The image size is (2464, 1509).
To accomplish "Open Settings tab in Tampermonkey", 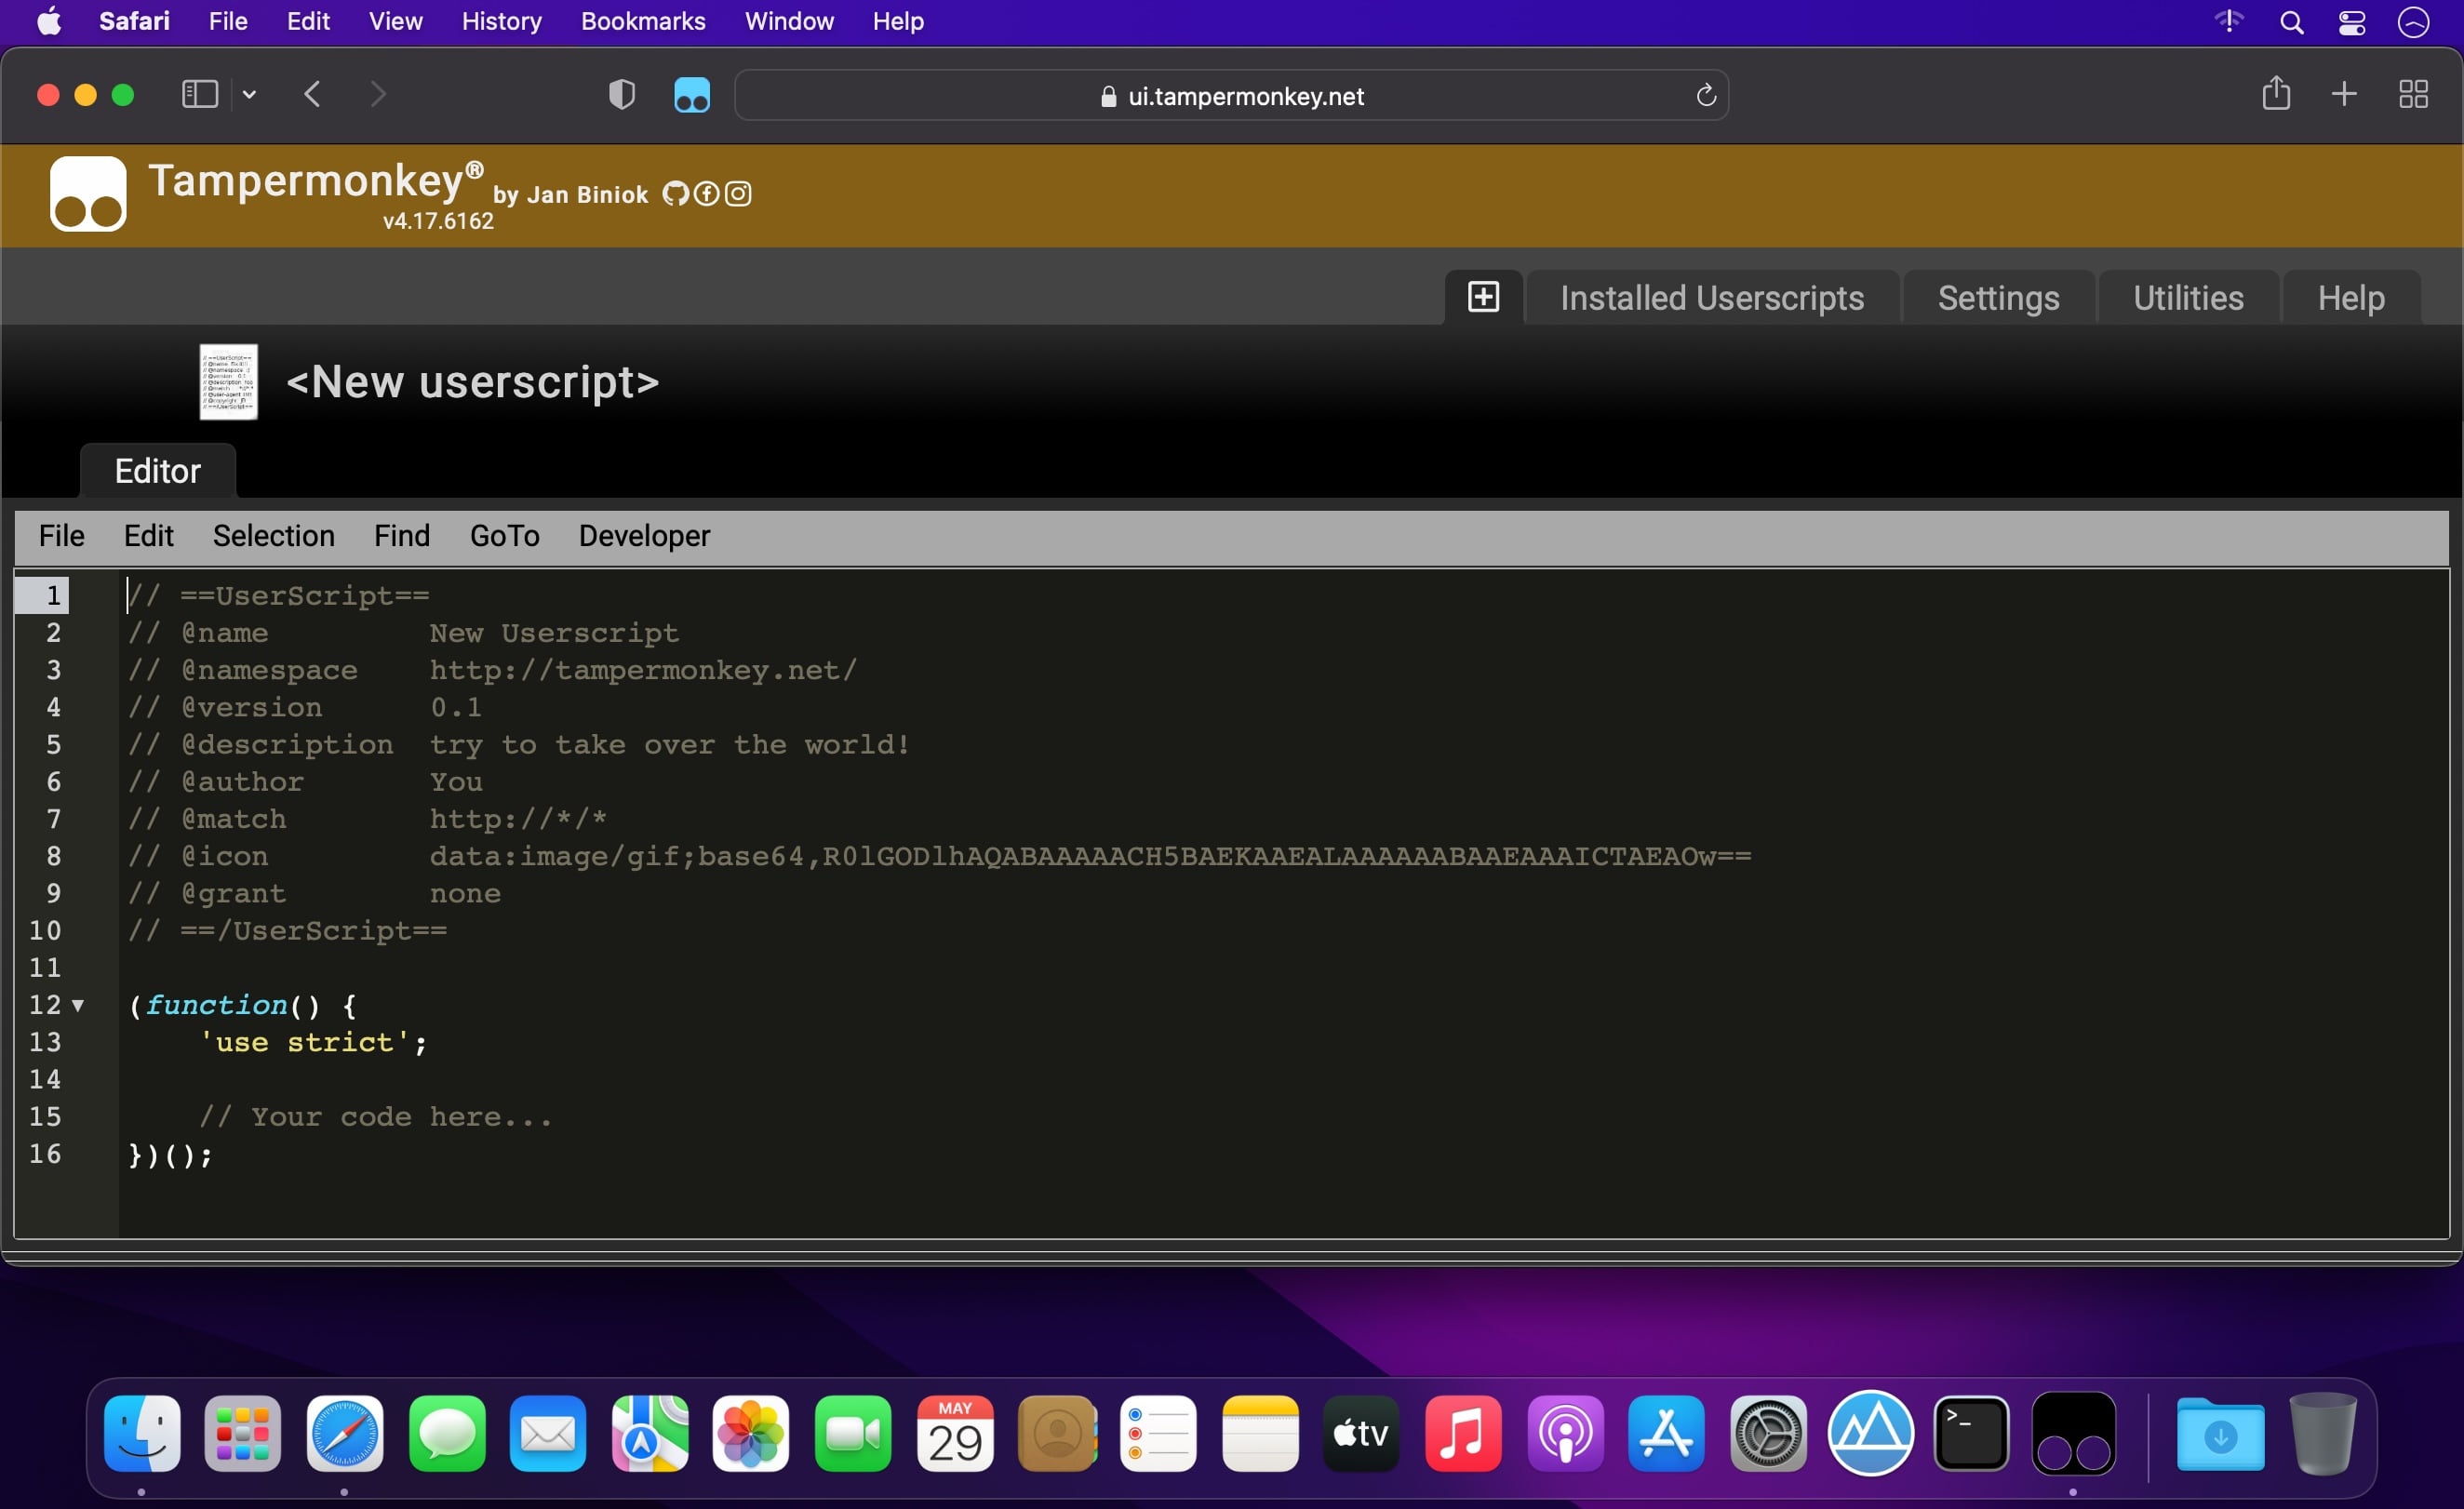I will coord(1998,297).
